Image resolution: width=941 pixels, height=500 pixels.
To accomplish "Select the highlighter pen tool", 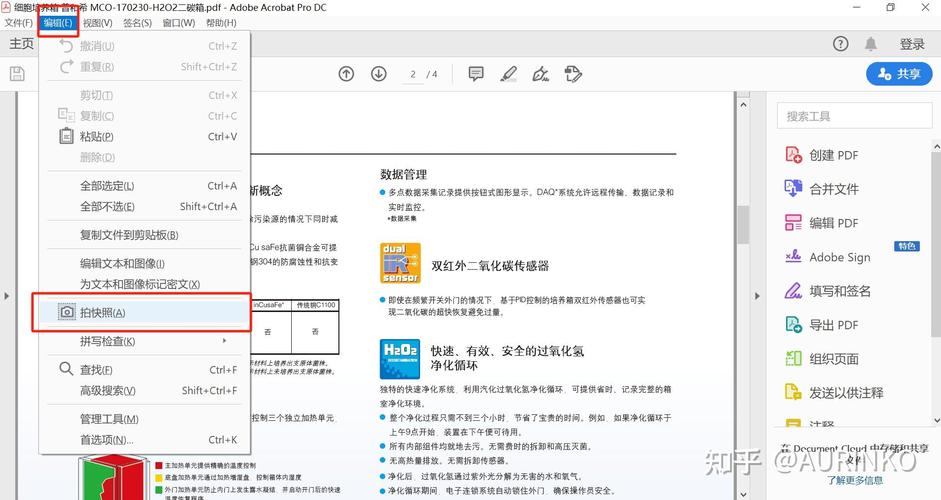I will point(508,74).
